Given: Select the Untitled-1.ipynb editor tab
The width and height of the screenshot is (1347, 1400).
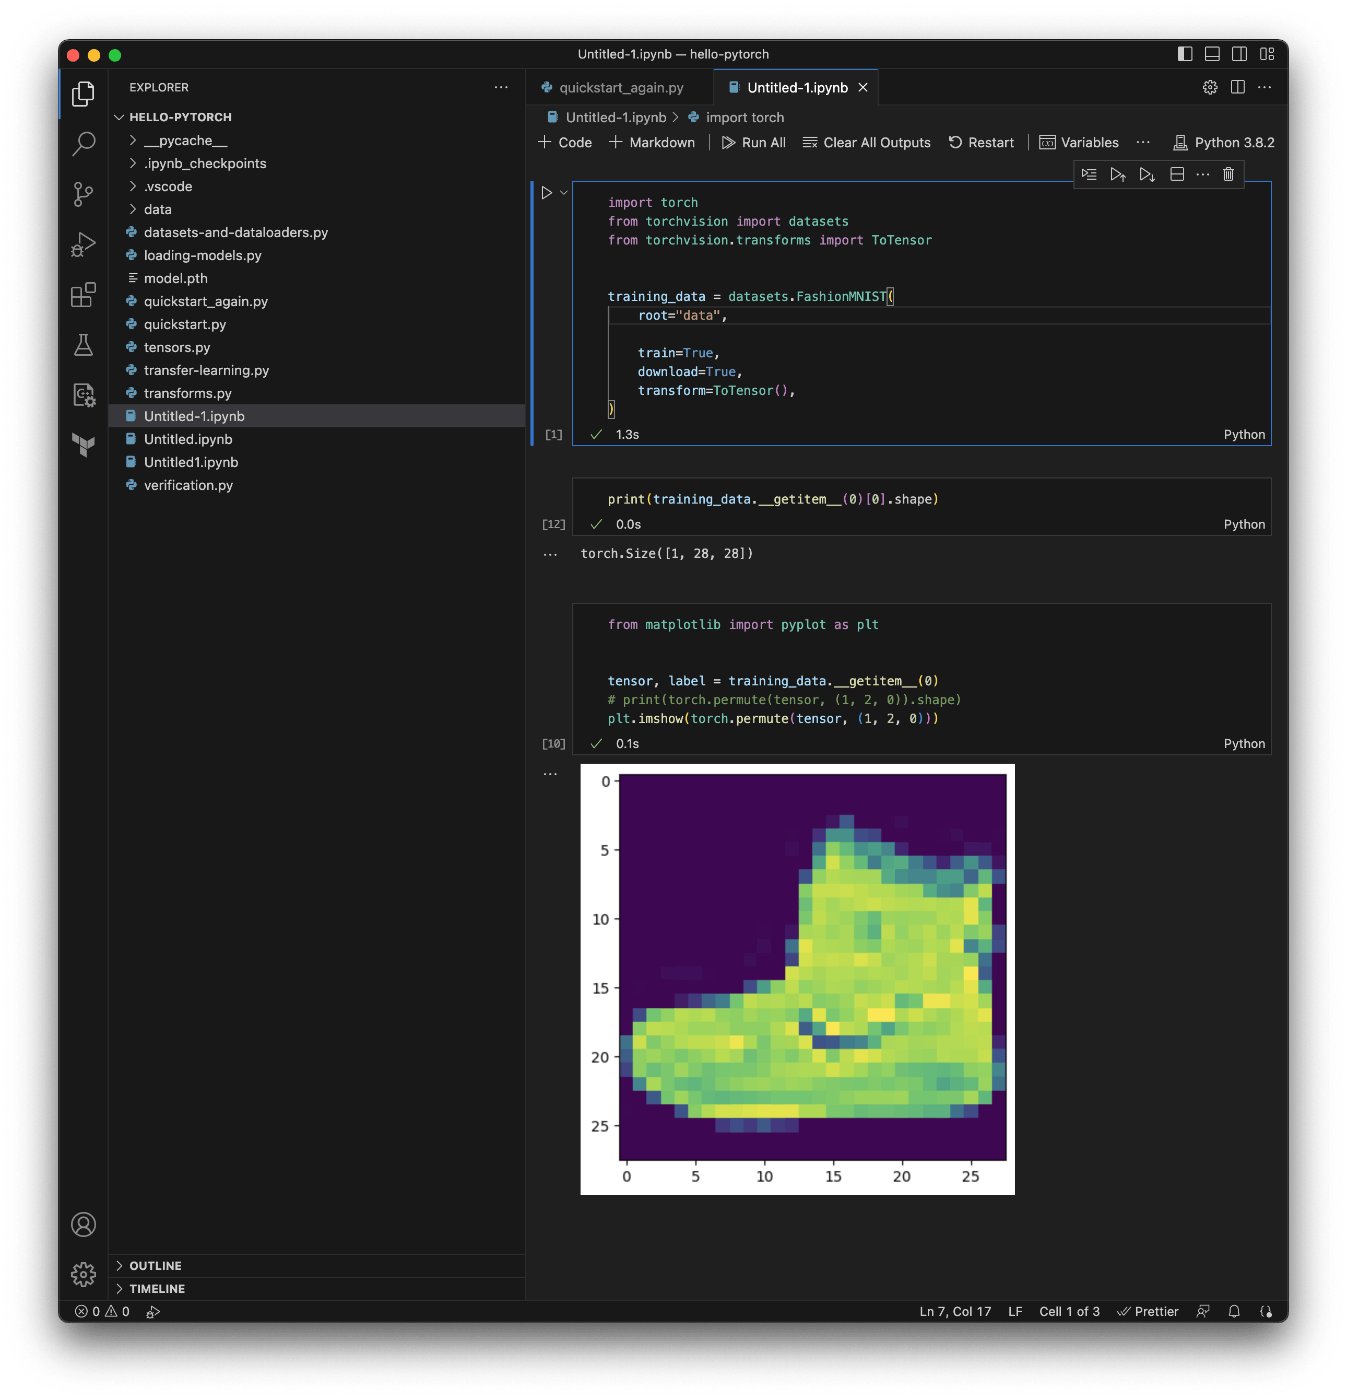Looking at the screenshot, I should click(797, 88).
